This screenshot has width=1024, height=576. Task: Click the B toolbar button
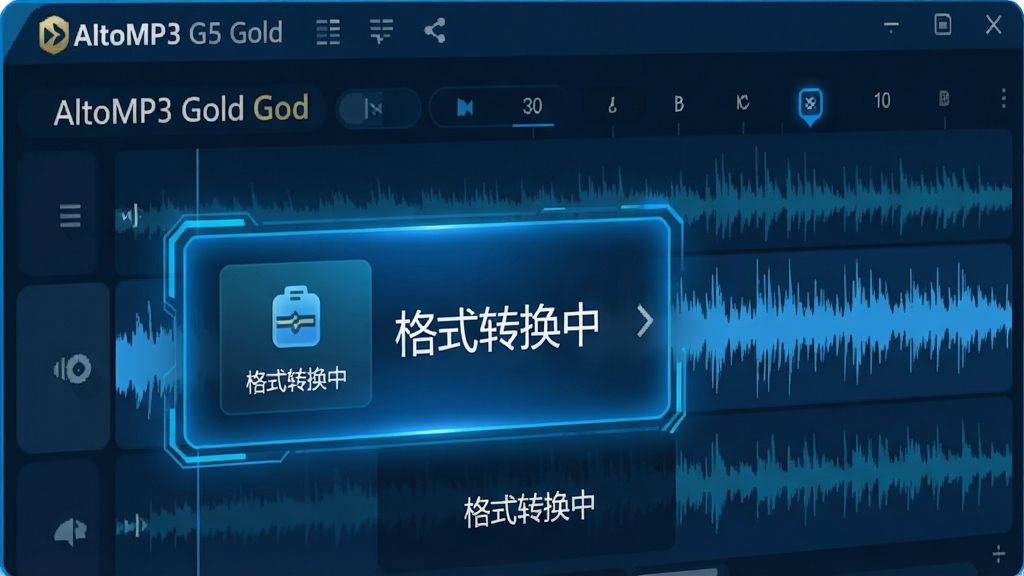click(679, 103)
